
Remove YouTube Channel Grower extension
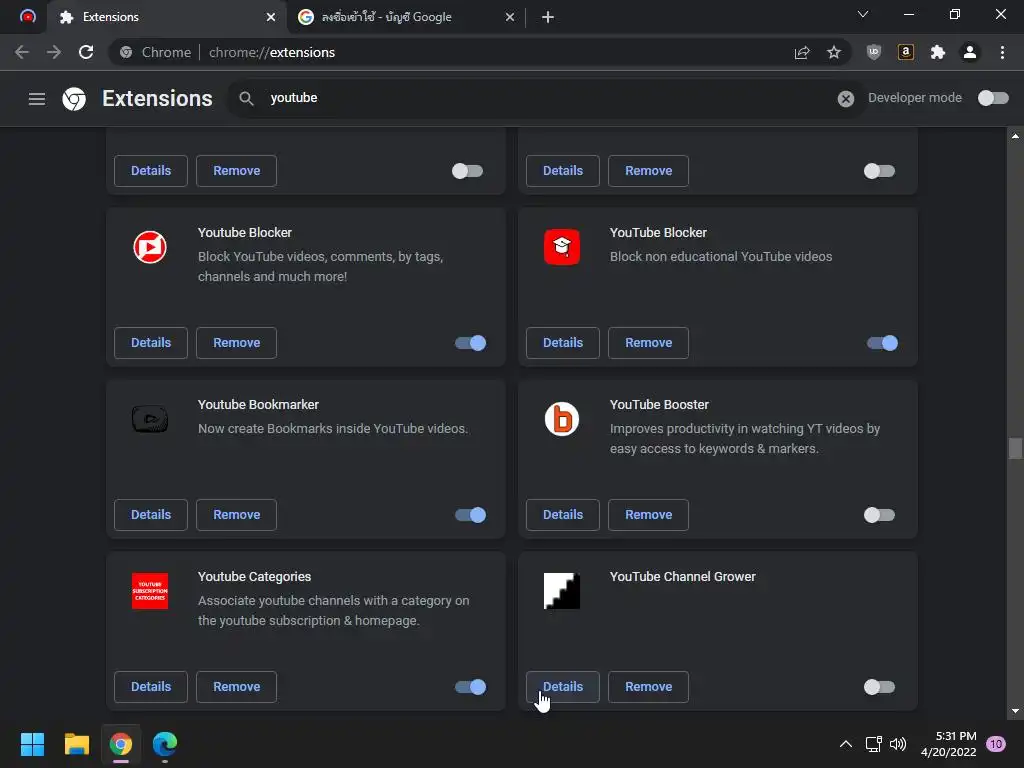648,686
